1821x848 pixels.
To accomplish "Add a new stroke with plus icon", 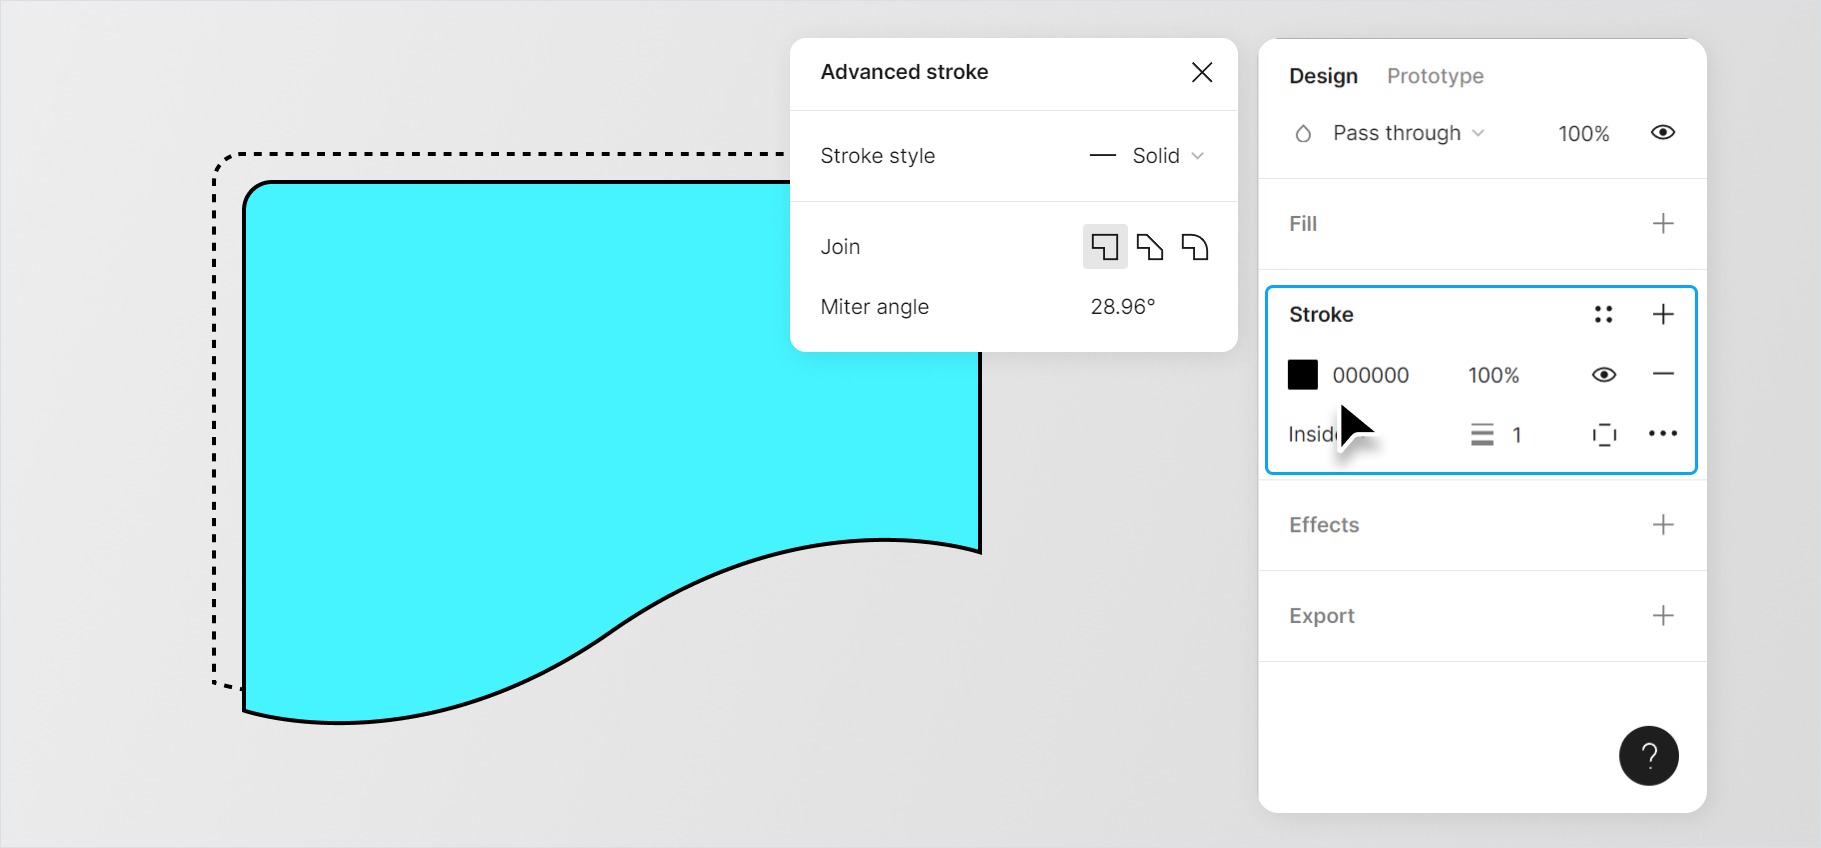I will pos(1662,315).
